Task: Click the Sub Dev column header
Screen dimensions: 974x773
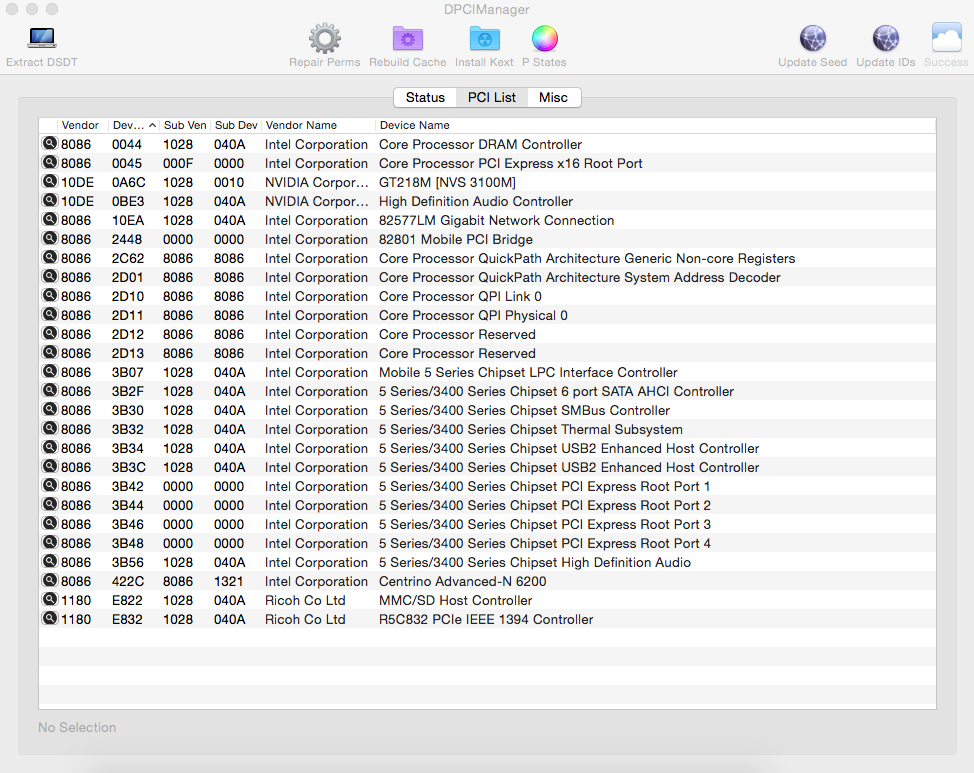Action: [x=236, y=125]
